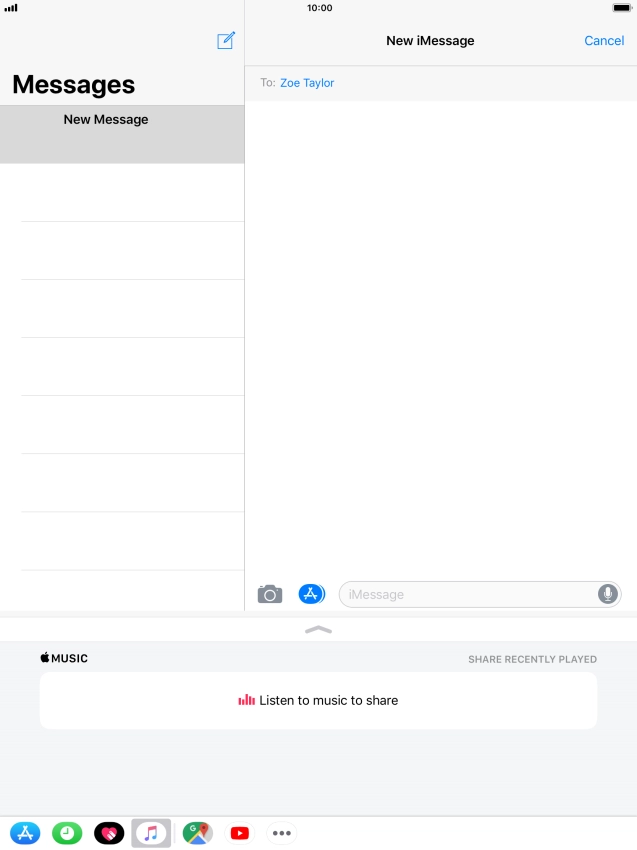Toggle the App Store apps drawer button
637x850 pixels.
(x=312, y=594)
